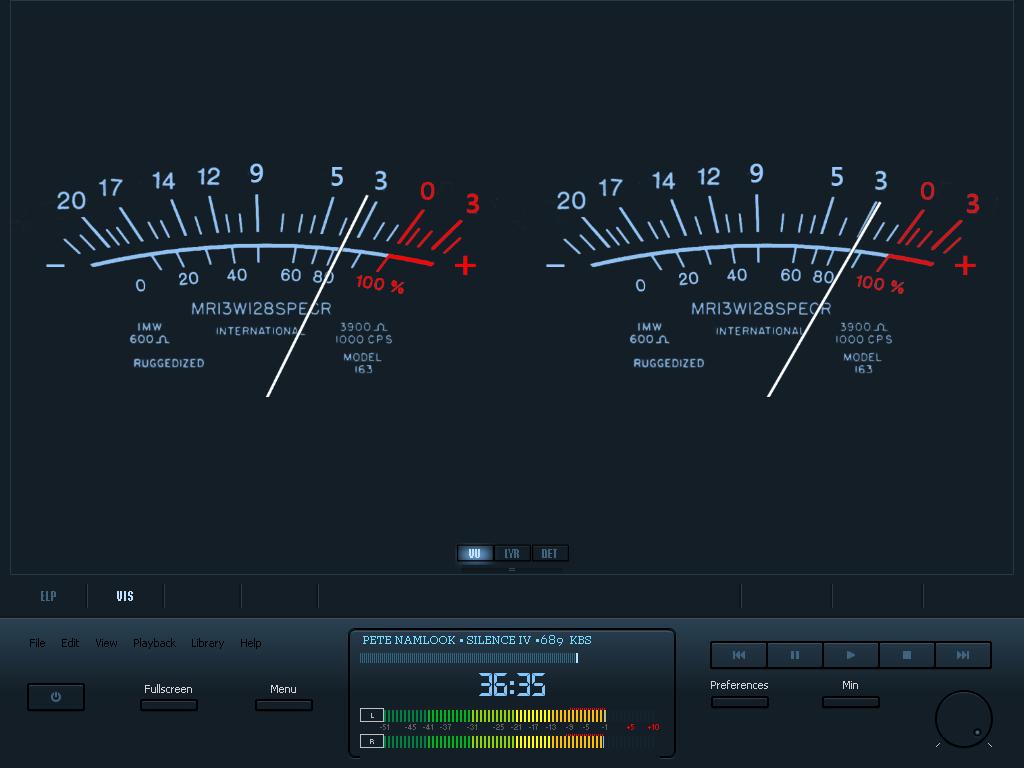Switch to the DET visualization mode
The height and width of the screenshot is (768, 1024).
(549, 553)
